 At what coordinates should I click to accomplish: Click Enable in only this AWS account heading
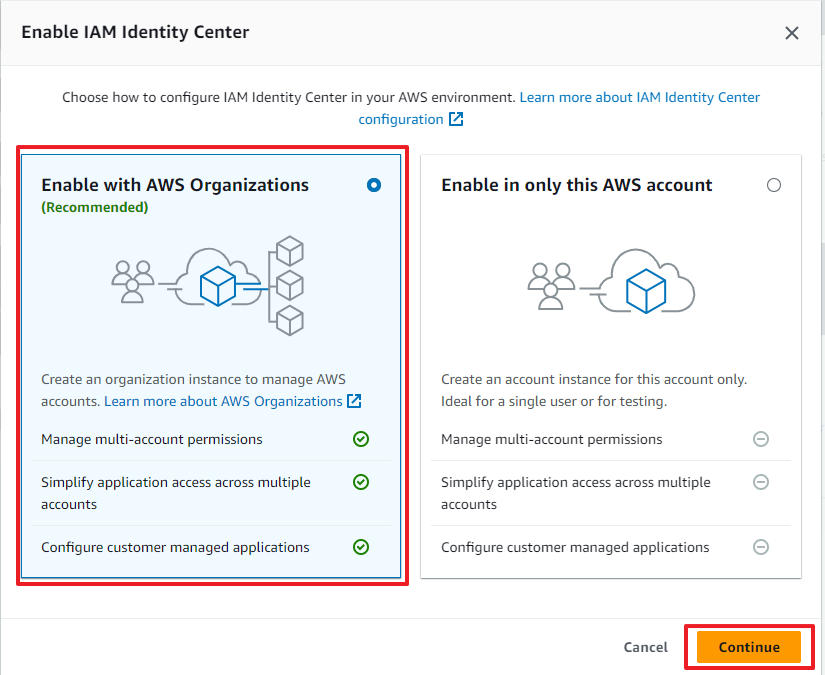pos(577,185)
